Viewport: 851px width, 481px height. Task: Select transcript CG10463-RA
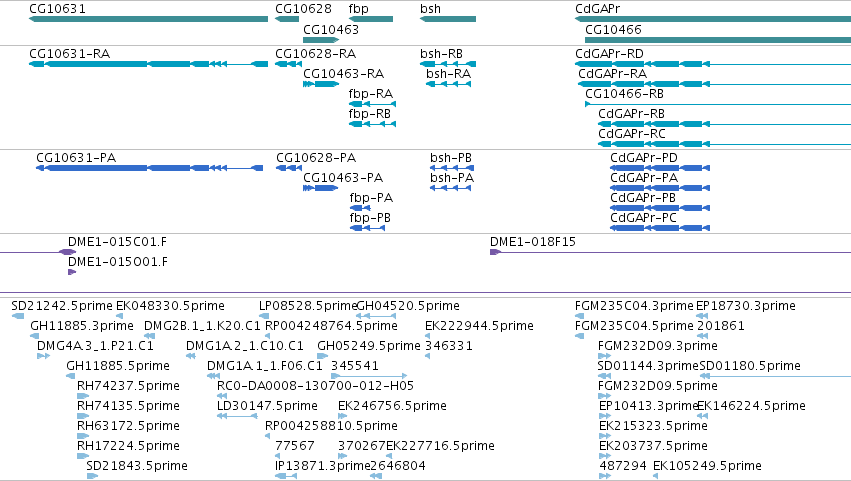pyautogui.click(x=321, y=84)
